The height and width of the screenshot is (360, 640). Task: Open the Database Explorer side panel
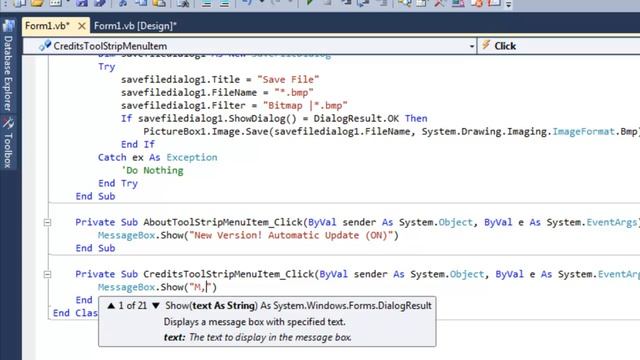[x=8, y=73]
